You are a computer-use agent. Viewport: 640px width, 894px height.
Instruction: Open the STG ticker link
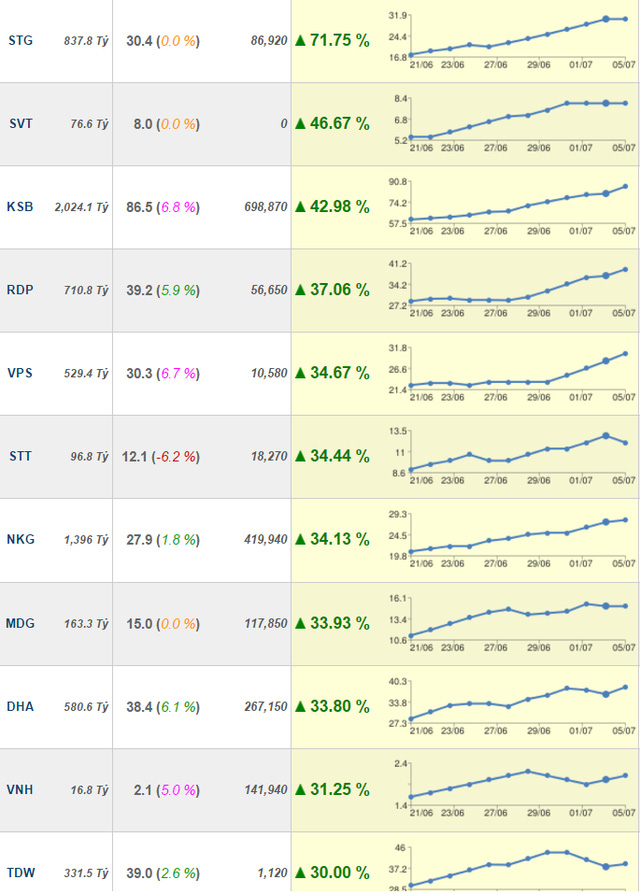[19, 41]
